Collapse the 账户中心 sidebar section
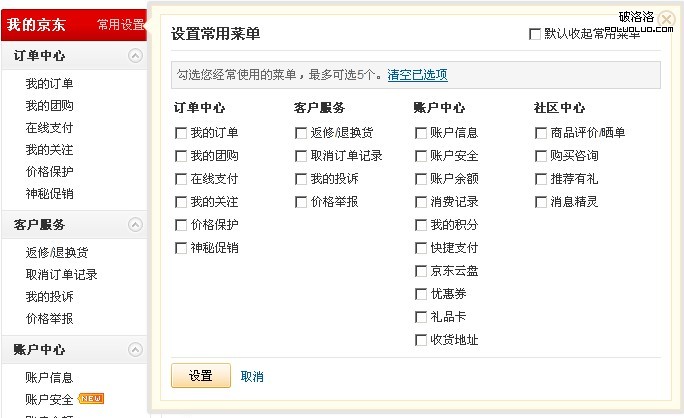The height and width of the screenshot is (418, 684). (x=135, y=349)
